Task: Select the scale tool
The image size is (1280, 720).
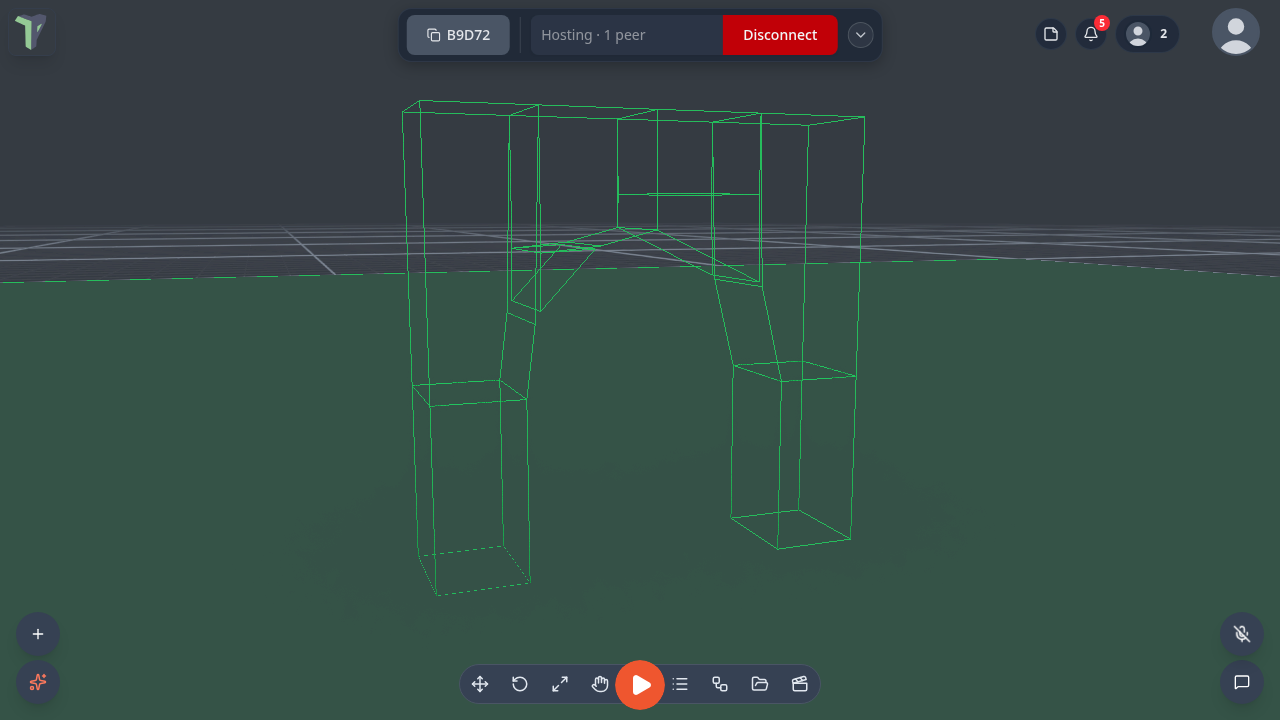Action: 560,684
